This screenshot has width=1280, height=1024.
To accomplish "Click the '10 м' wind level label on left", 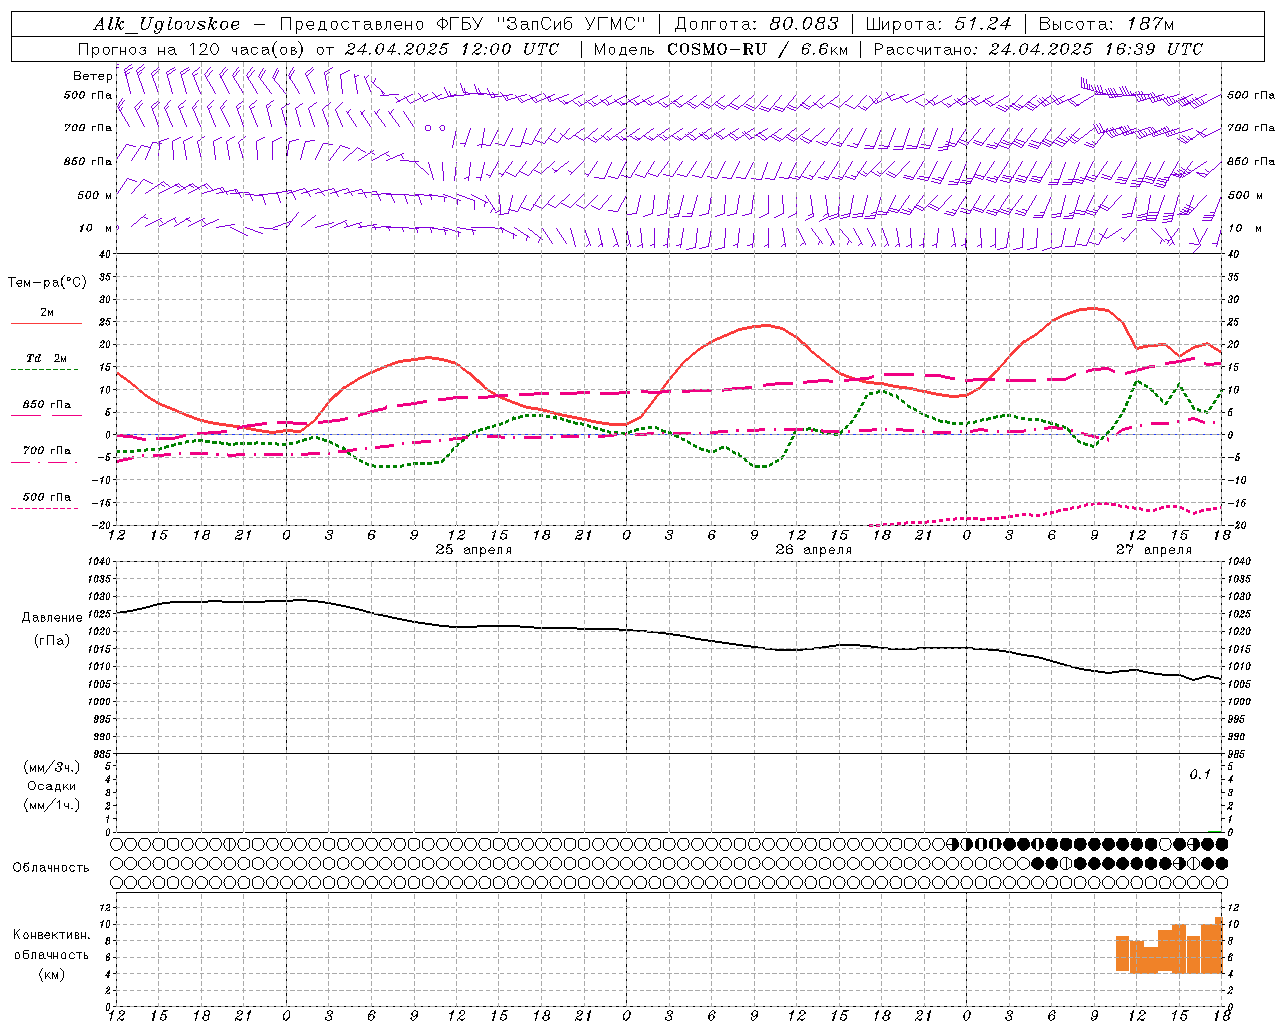I will [x=95, y=229].
